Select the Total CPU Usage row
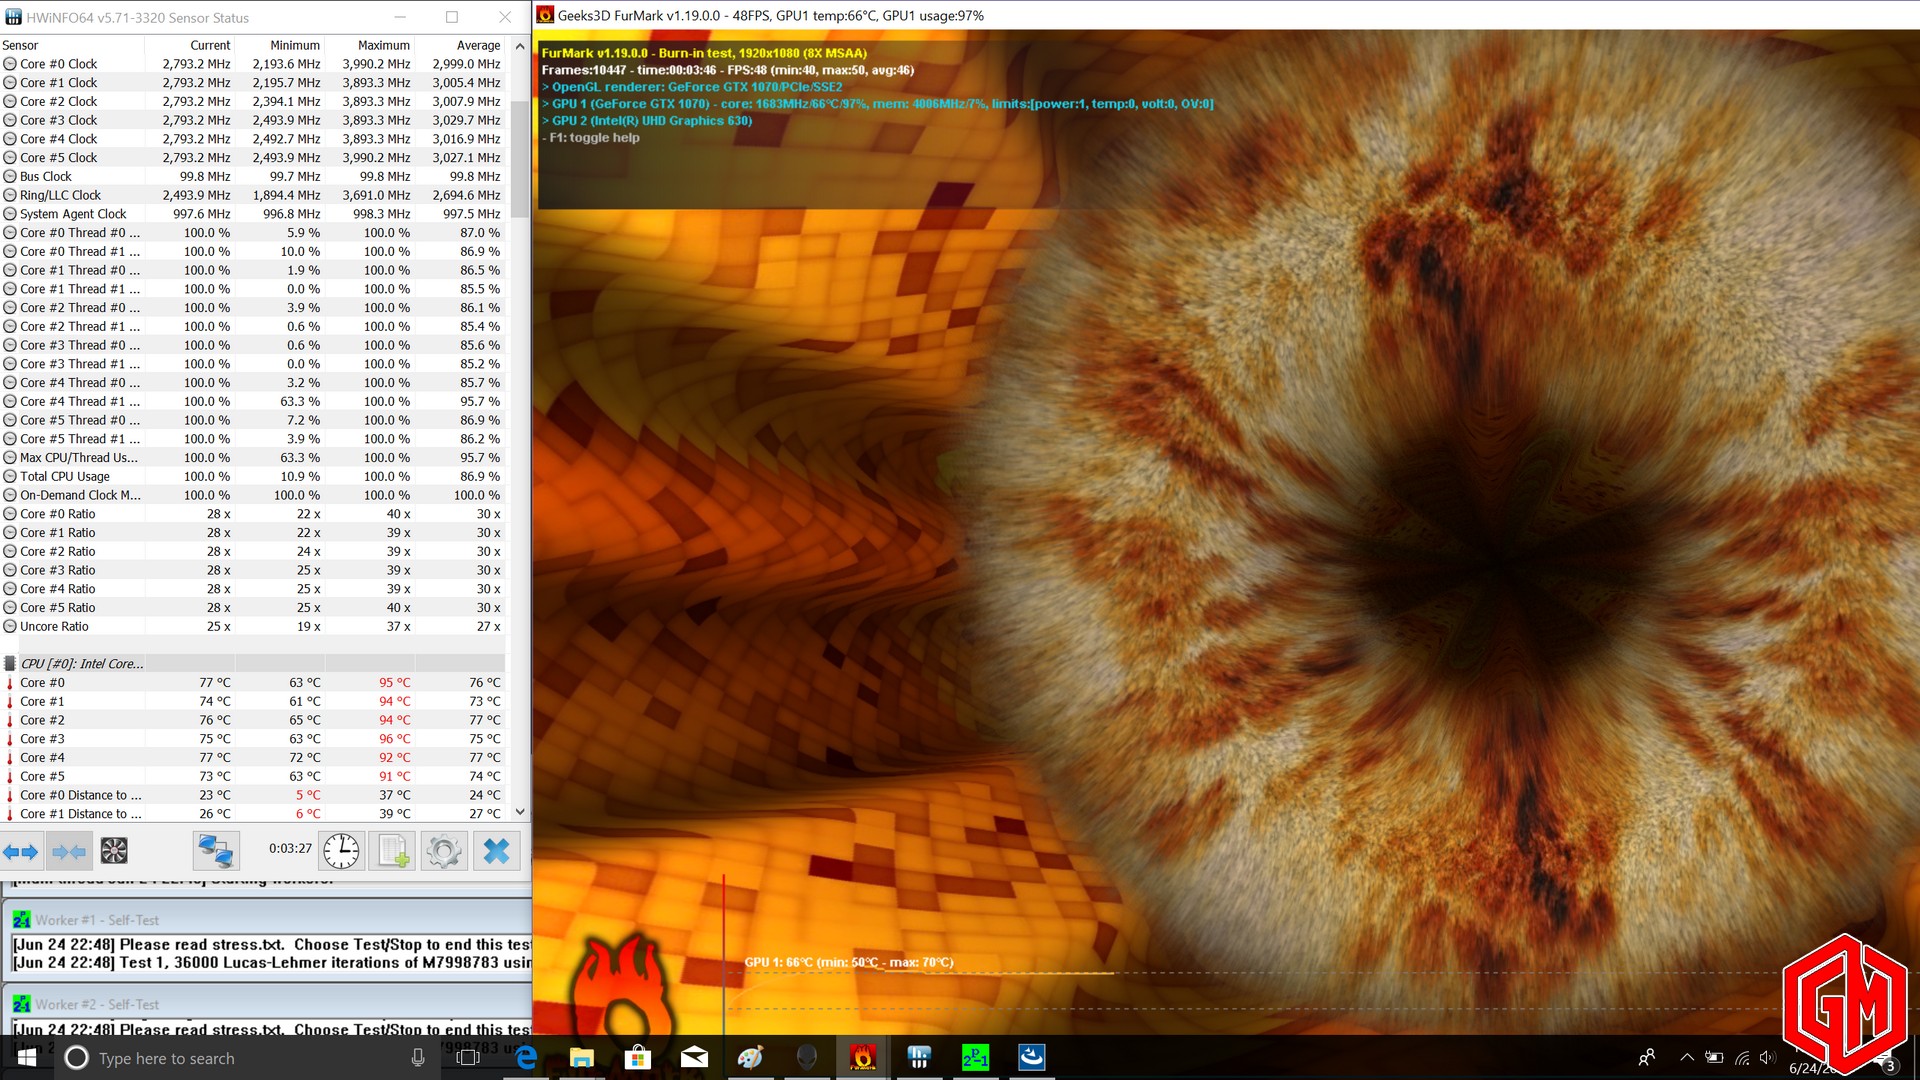The height and width of the screenshot is (1080, 1920). coord(252,476)
